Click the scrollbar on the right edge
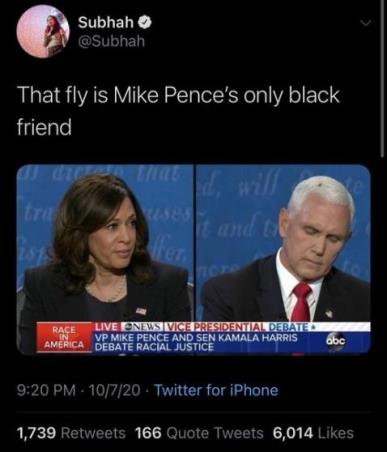This screenshot has height=452, width=387. pos(382,78)
